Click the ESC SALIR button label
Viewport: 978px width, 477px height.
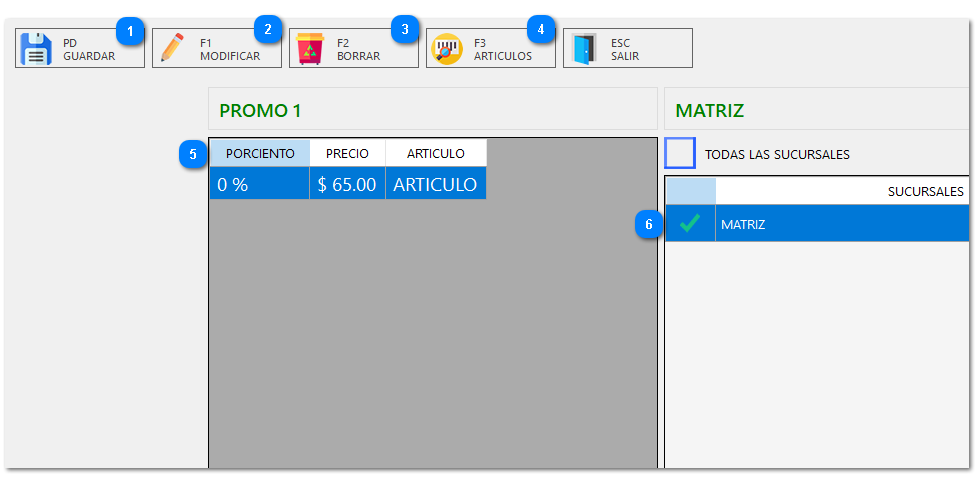625,50
